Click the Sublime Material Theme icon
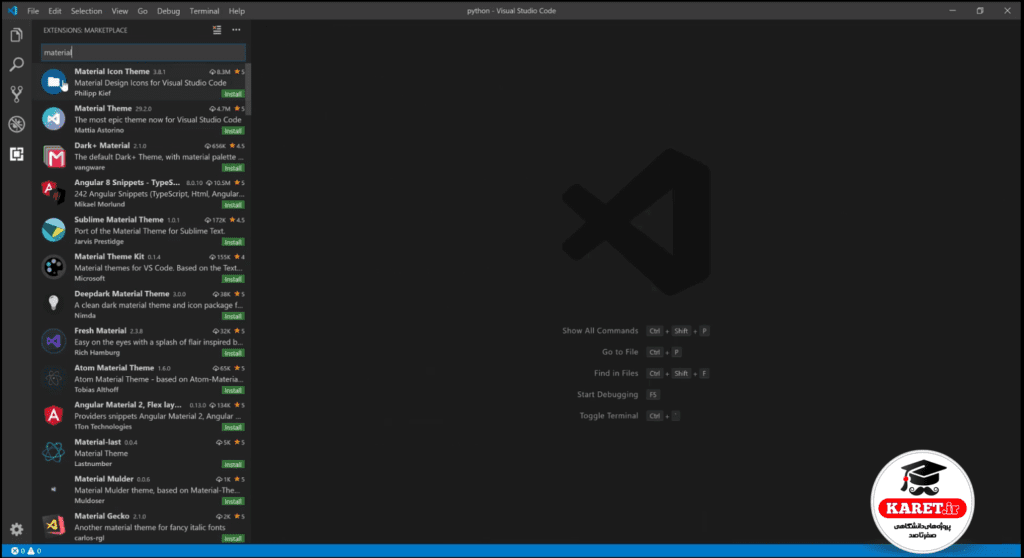Image resolution: width=1024 pixels, height=558 pixels. pyautogui.click(x=54, y=230)
